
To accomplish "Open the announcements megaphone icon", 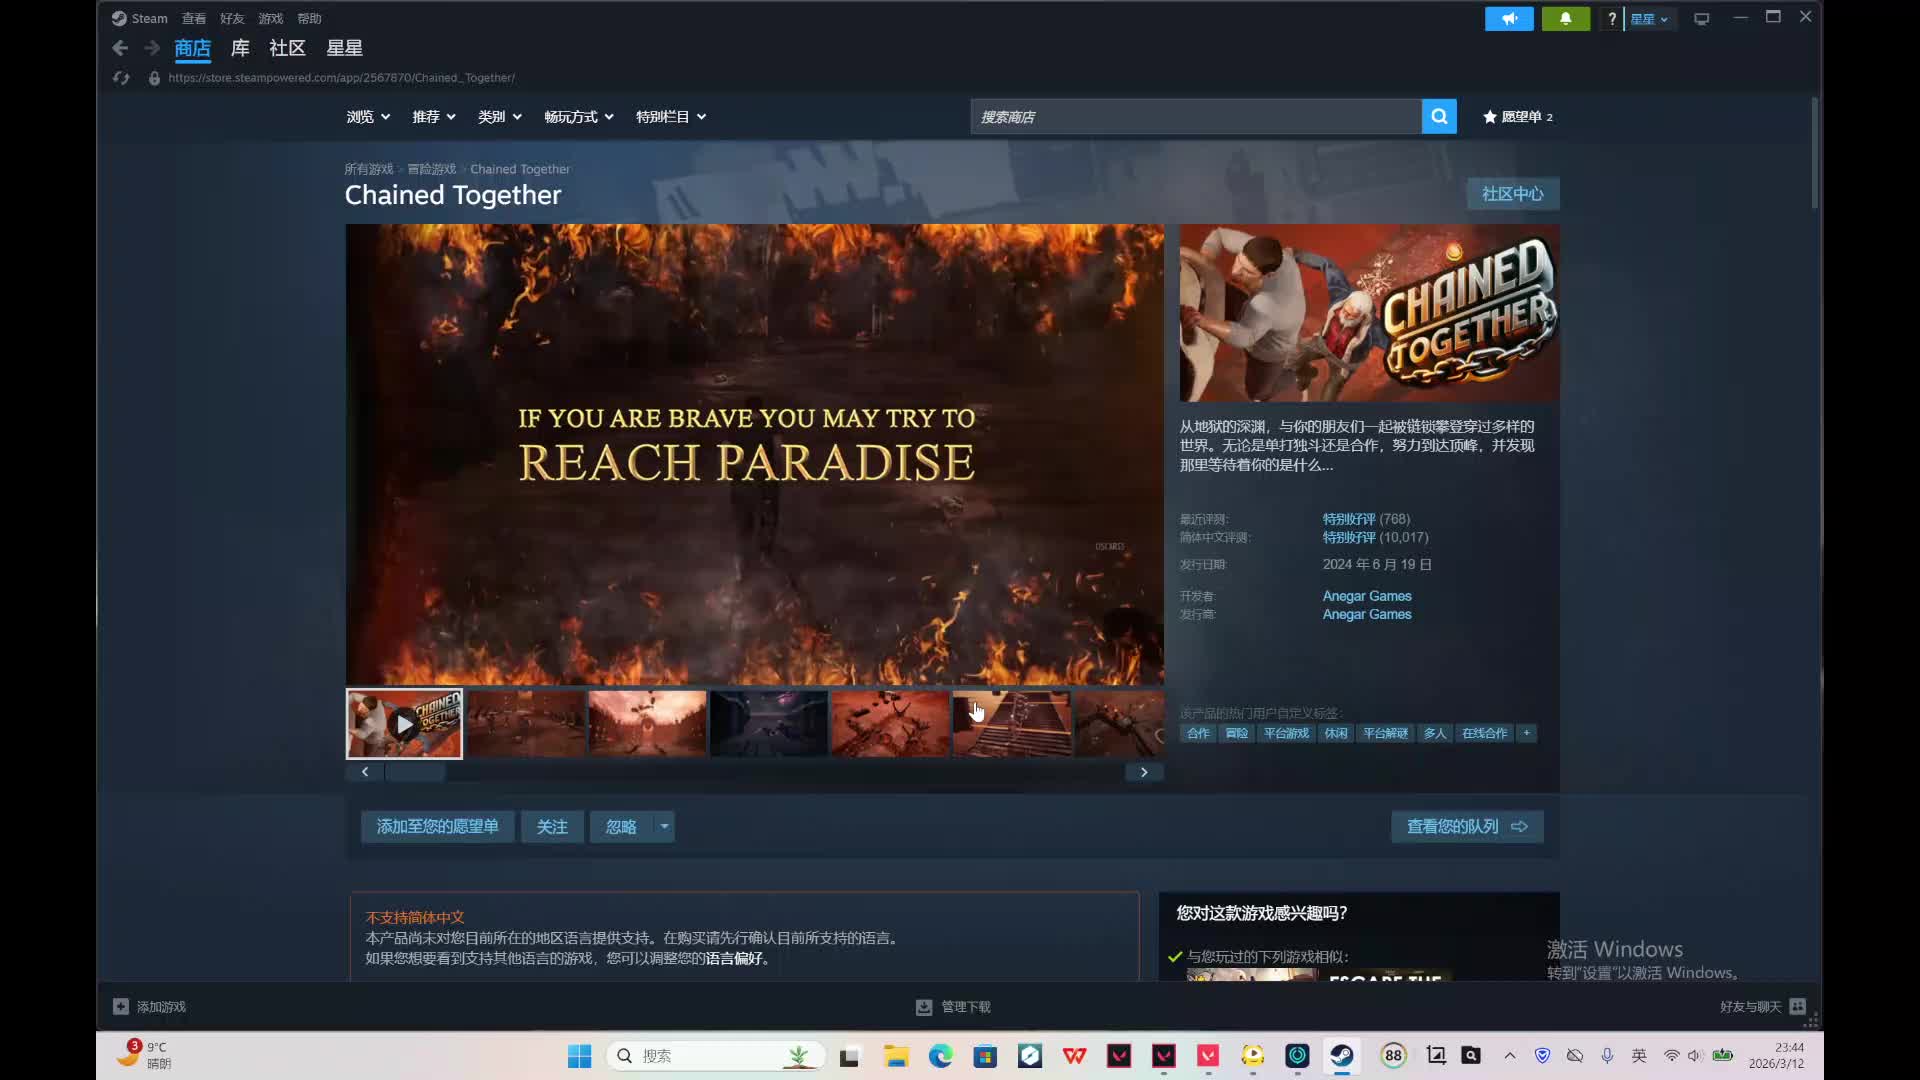I will tap(1508, 19).
